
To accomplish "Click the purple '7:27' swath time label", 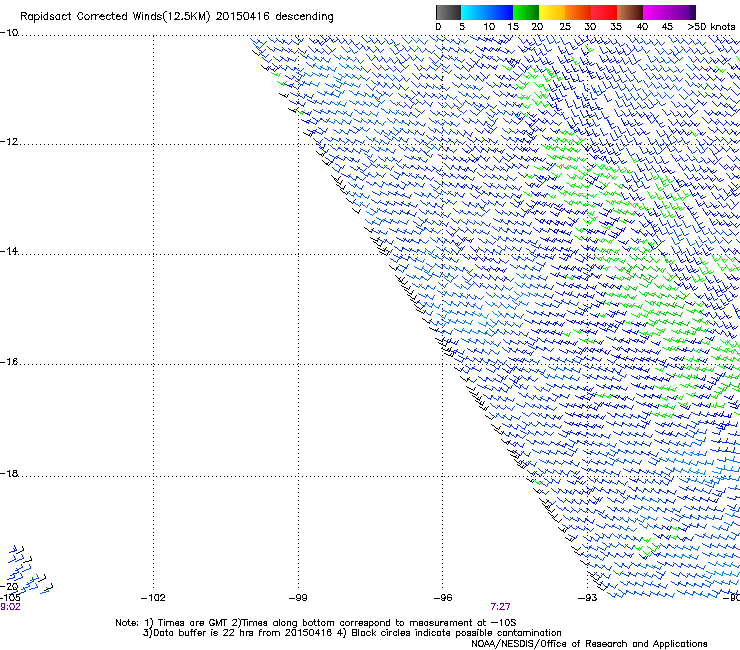I will click(x=500, y=607).
